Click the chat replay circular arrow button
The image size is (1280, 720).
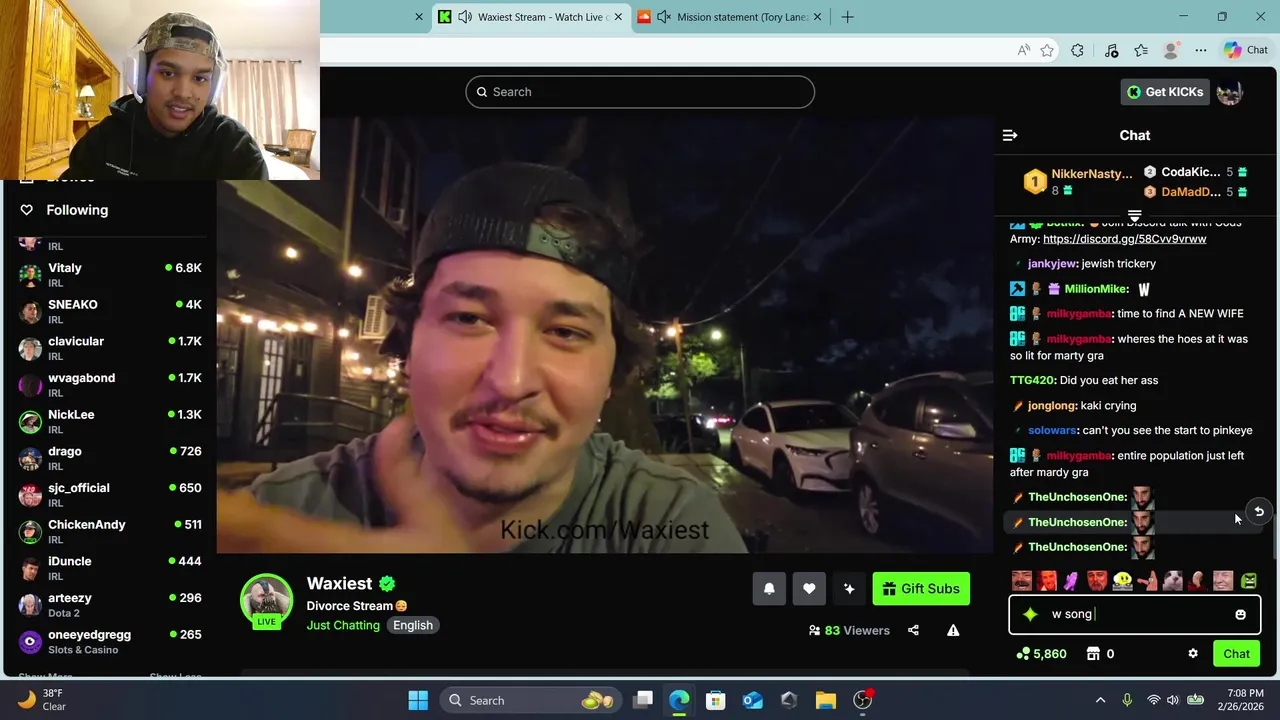[1259, 512]
